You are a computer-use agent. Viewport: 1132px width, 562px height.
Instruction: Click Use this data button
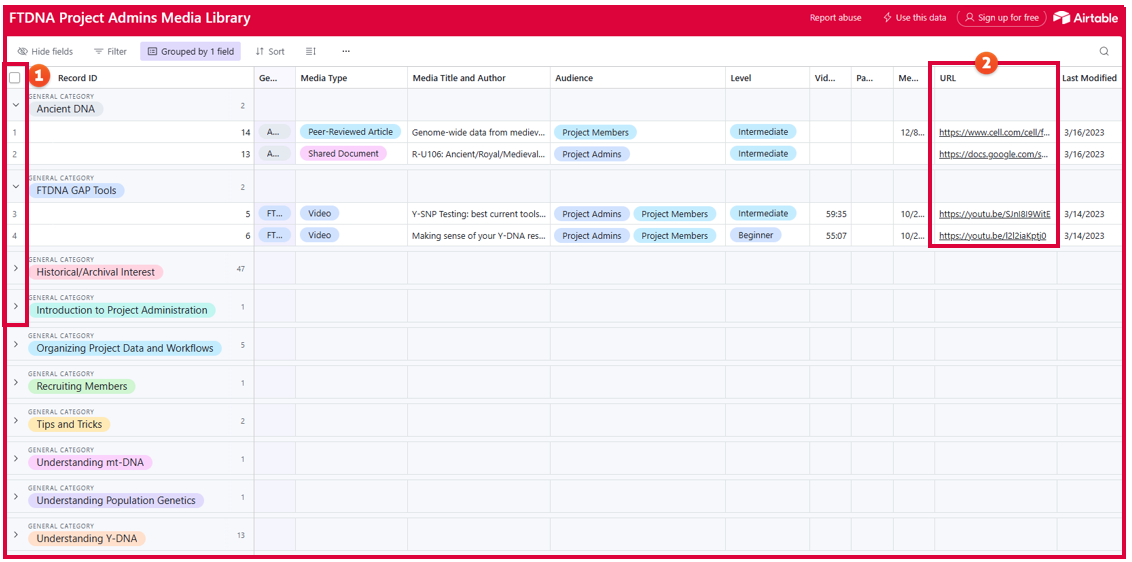tap(914, 18)
